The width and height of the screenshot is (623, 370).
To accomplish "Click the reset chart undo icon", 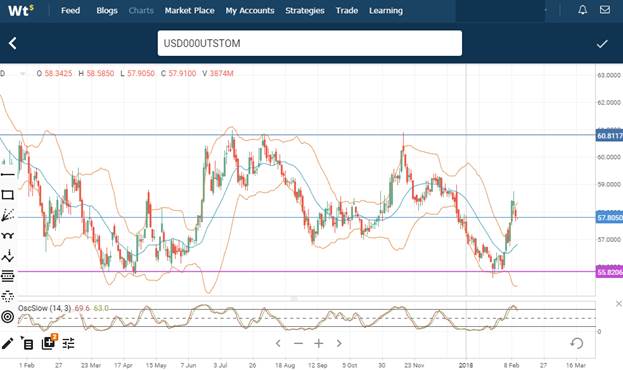I will click(x=577, y=343).
